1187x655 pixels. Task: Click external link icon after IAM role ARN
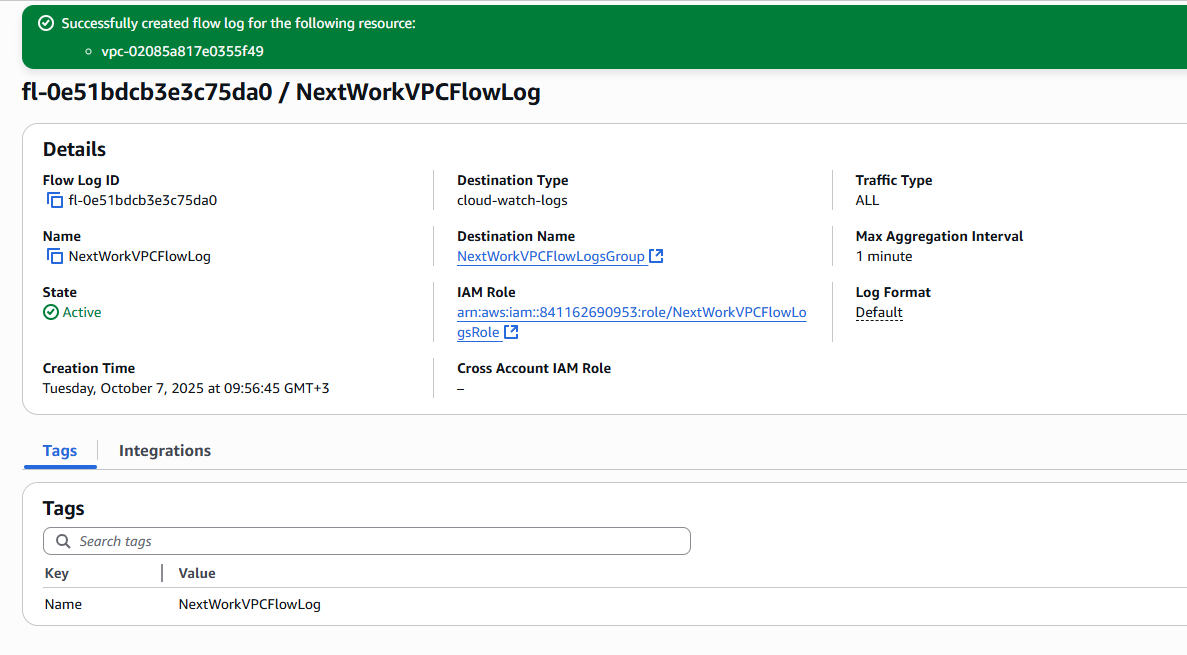pos(511,333)
